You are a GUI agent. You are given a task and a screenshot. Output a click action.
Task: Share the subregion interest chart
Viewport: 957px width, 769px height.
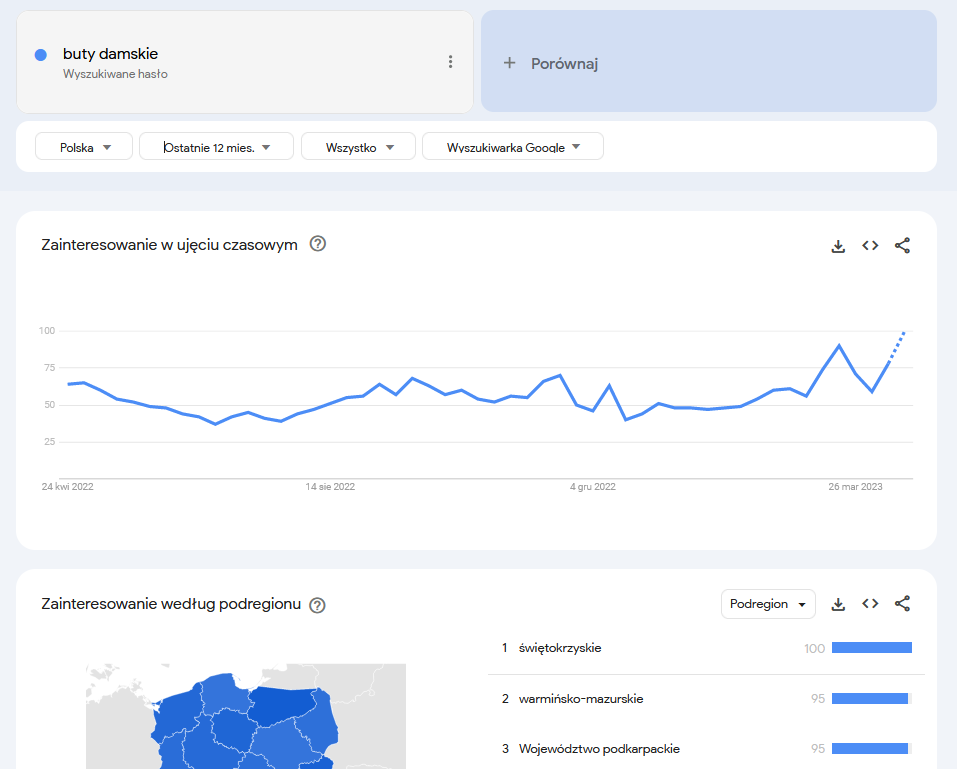[x=902, y=604]
